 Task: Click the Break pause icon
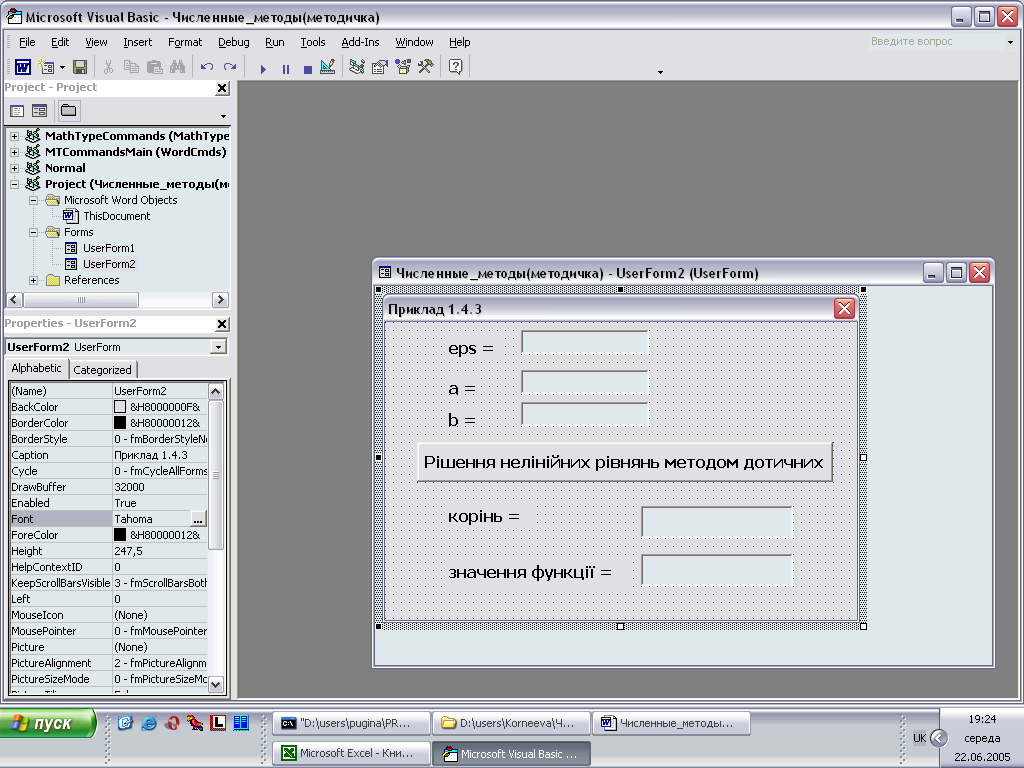285,69
